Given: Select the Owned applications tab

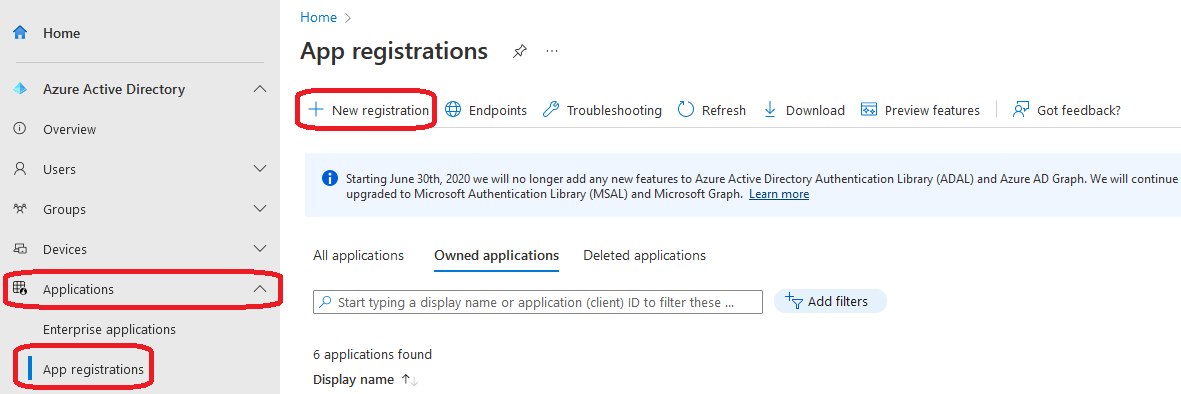Looking at the screenshot, I should (496, 255).
